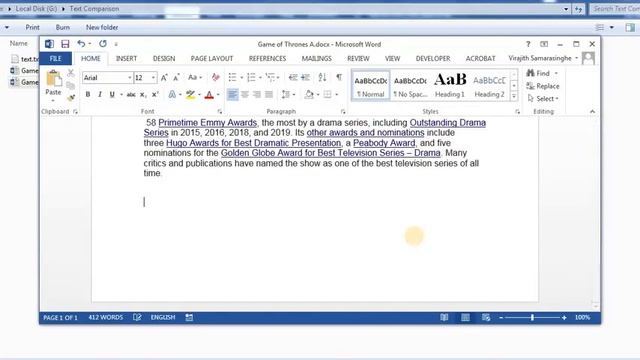640x360 pixels.
Task: Apply the Heading 1 style
Action: pyautogui.click(x=450, y=85)
